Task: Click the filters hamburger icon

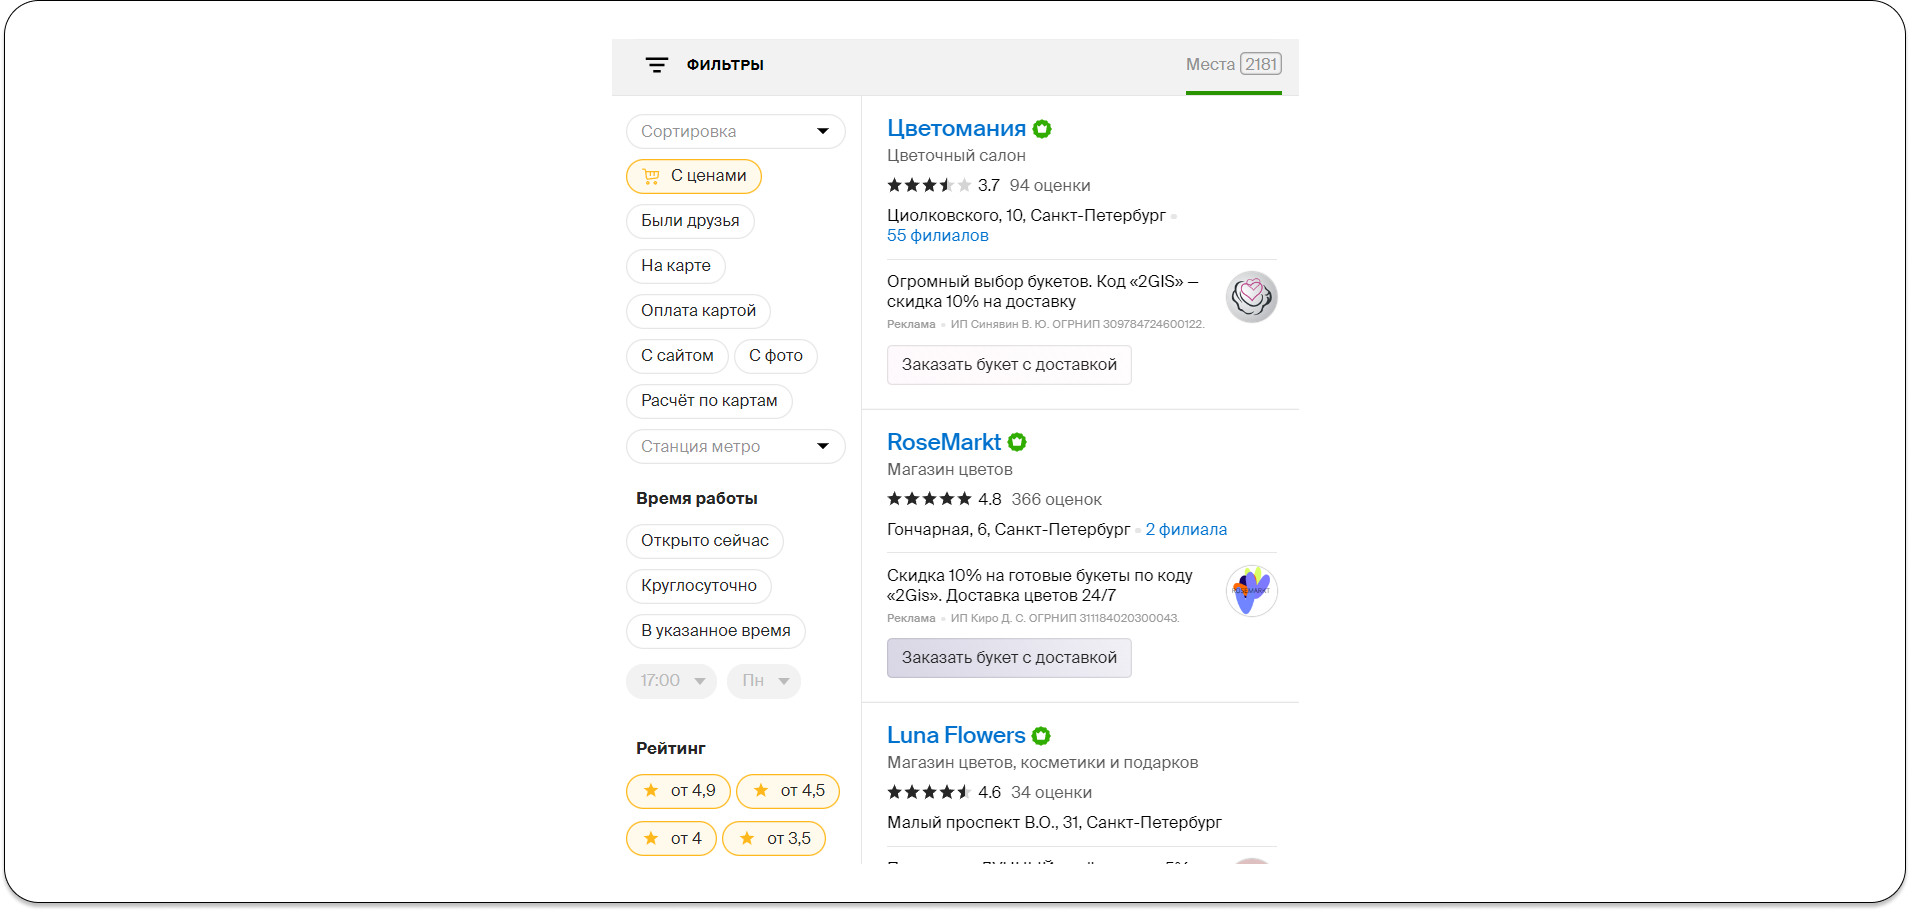Action: 656,65
